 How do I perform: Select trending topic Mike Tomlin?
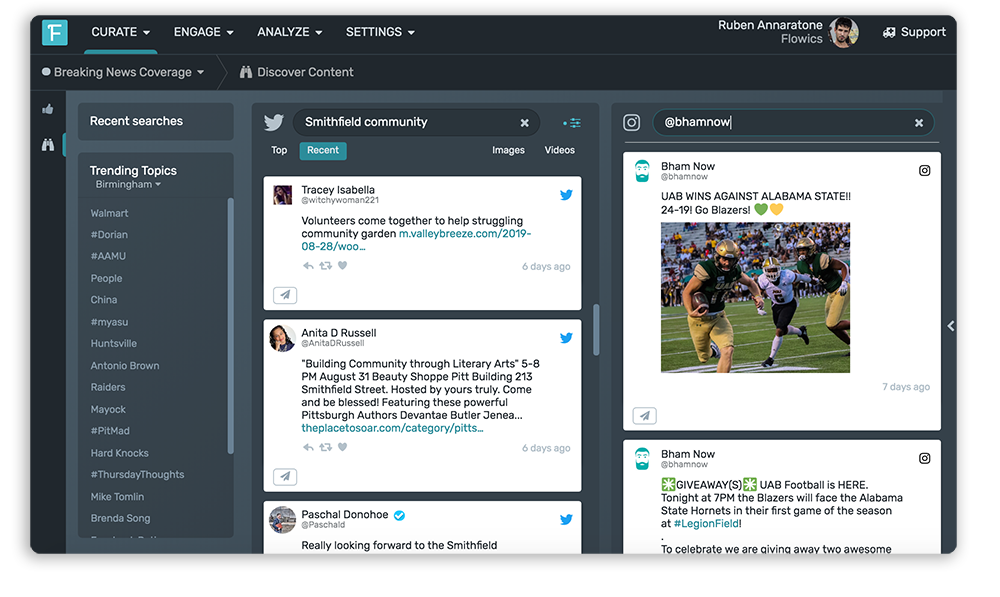(117, 496)
